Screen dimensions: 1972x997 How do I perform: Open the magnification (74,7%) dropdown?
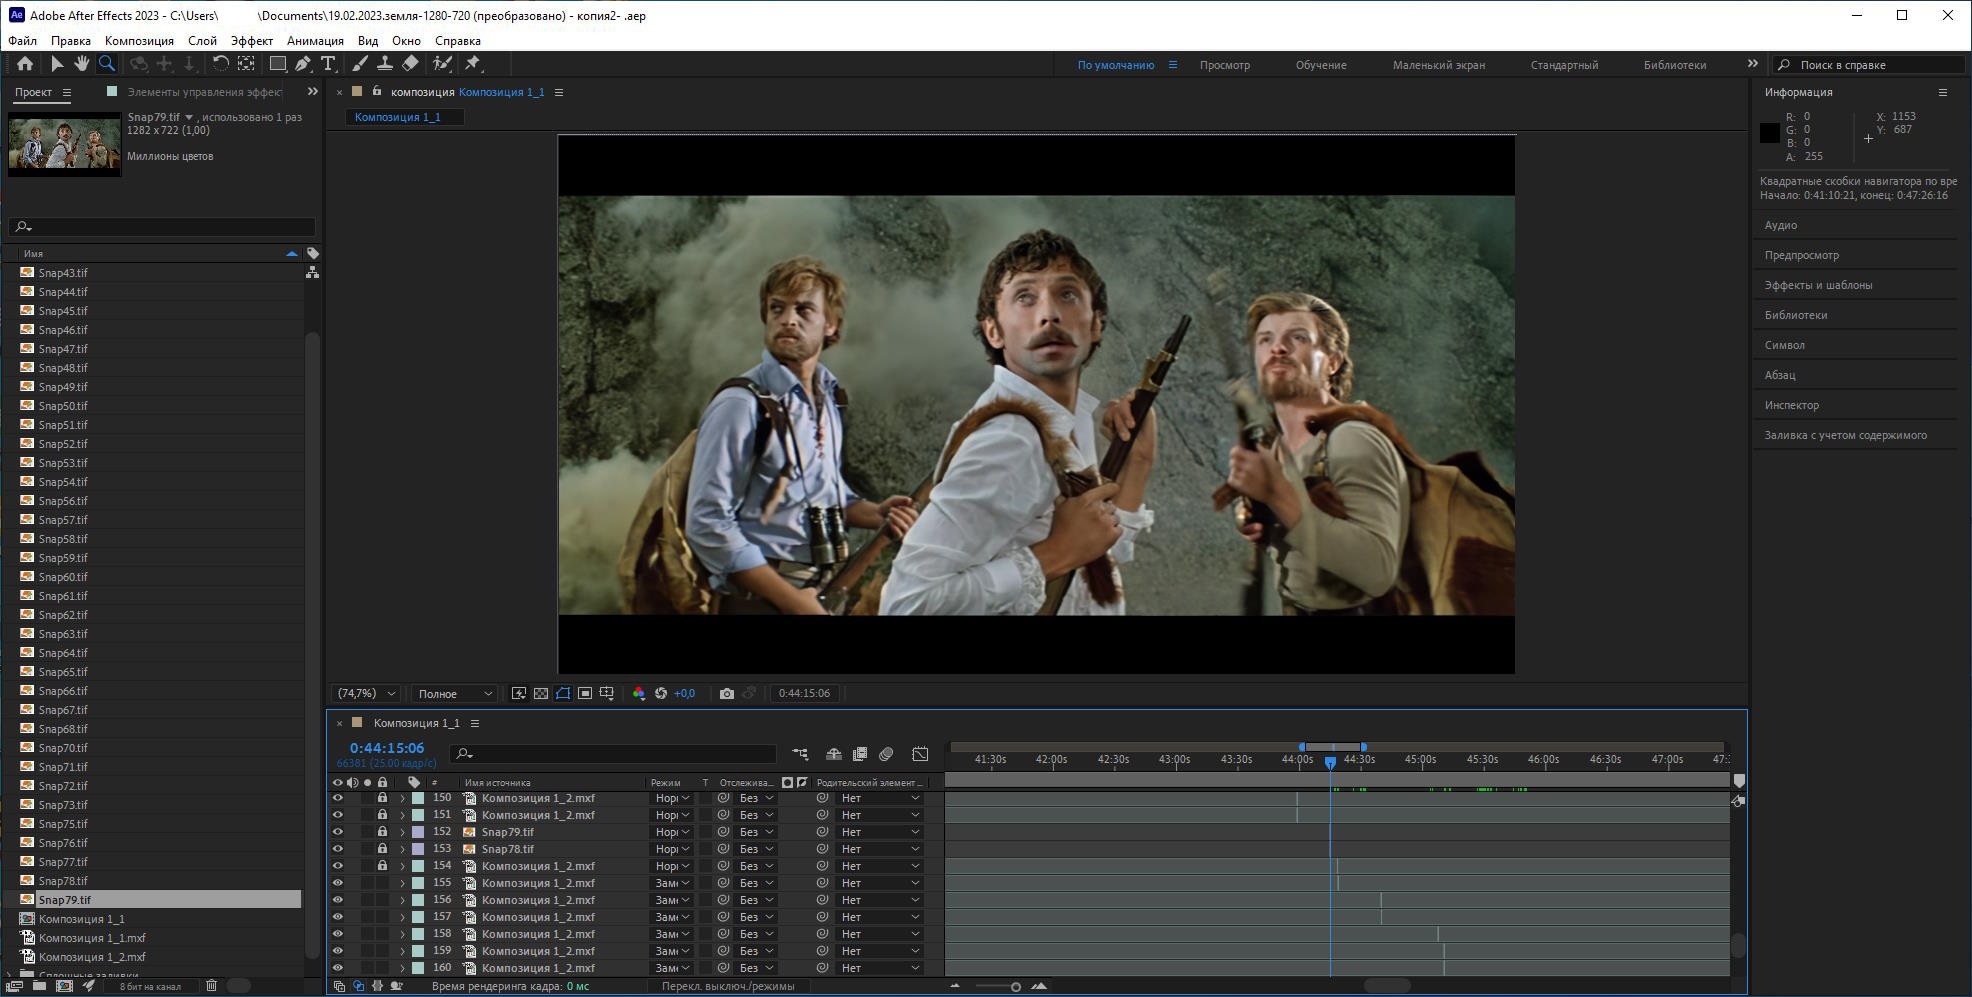367,693
